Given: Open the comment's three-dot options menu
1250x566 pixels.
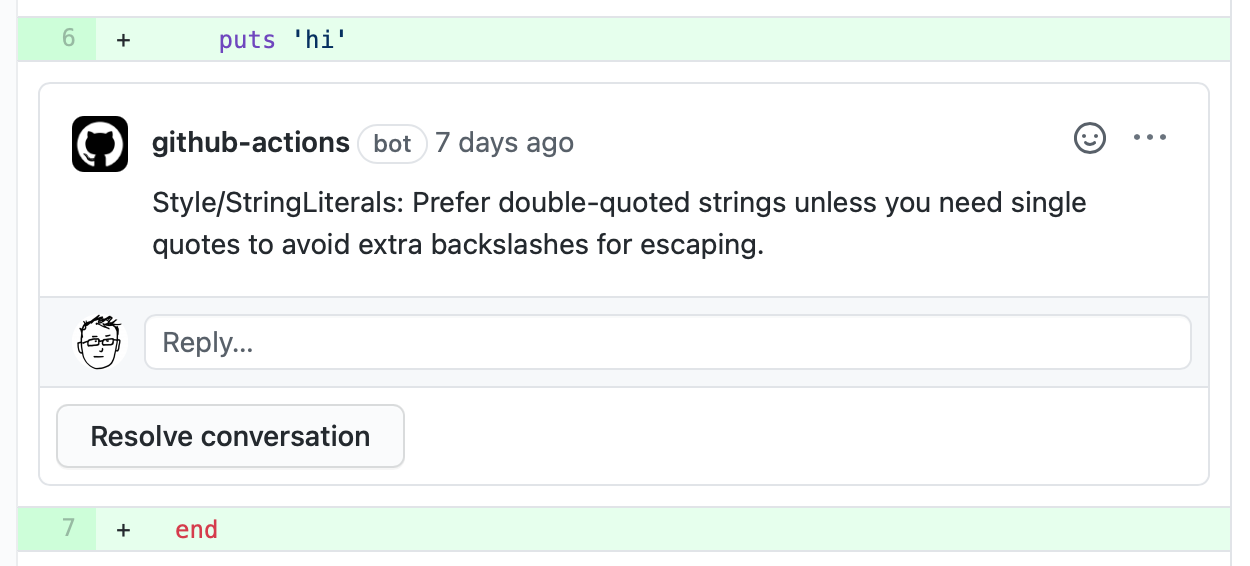Looking at the screenshot, I should tap(1150, 138).
